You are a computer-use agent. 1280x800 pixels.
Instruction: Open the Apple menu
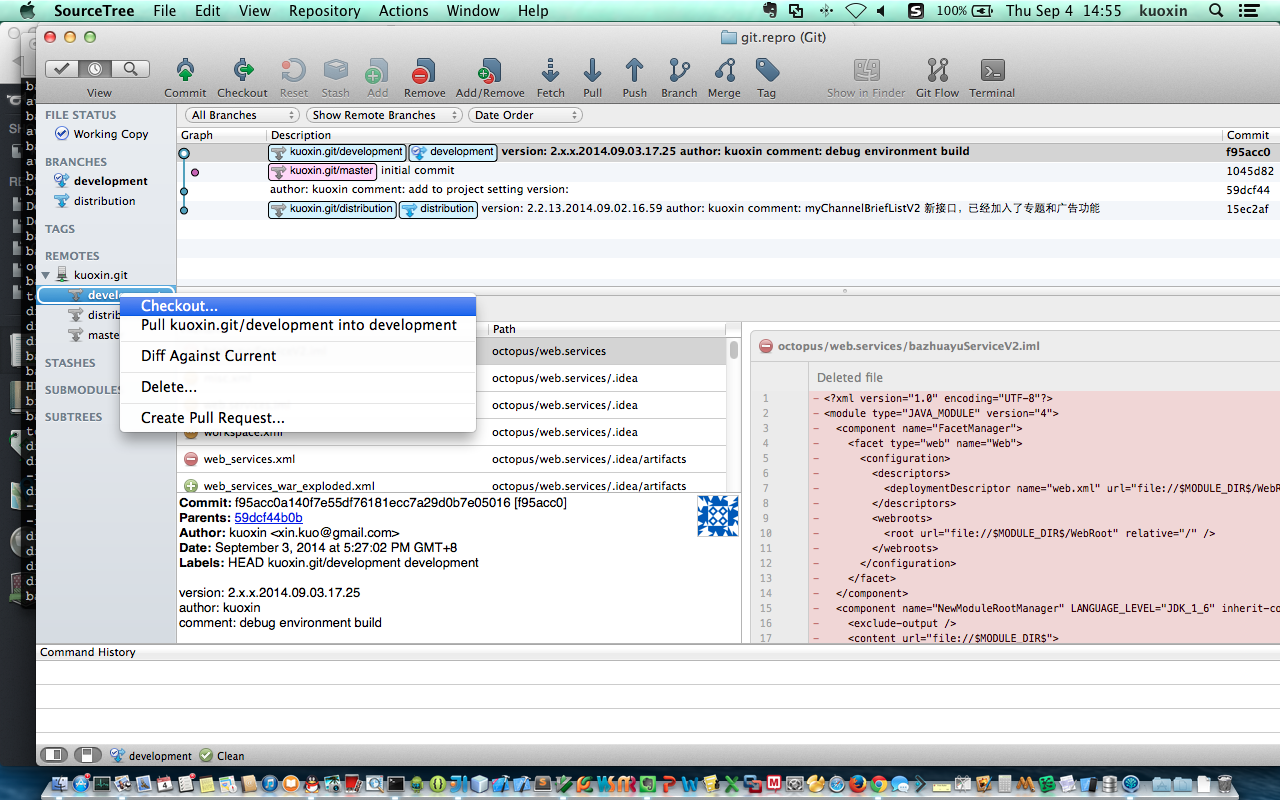[x=27, y=11]
